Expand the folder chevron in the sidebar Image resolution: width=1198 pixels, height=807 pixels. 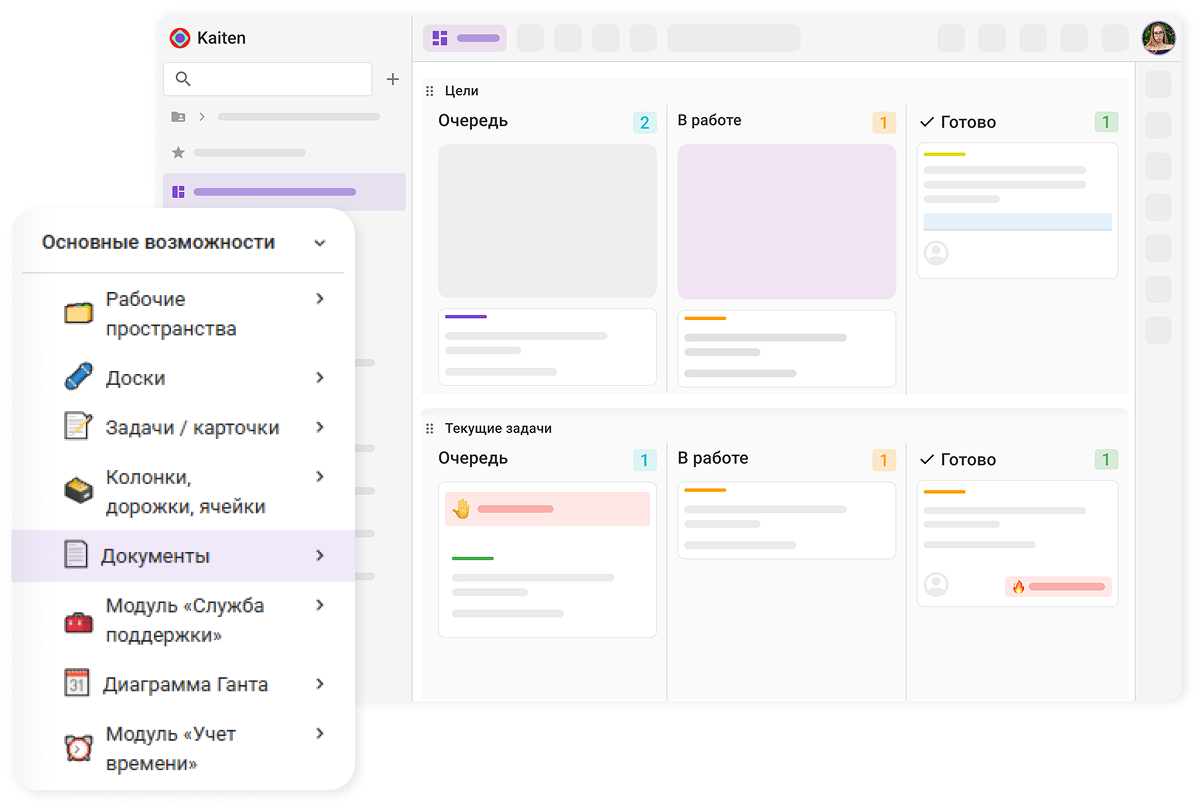pos(202,117)
